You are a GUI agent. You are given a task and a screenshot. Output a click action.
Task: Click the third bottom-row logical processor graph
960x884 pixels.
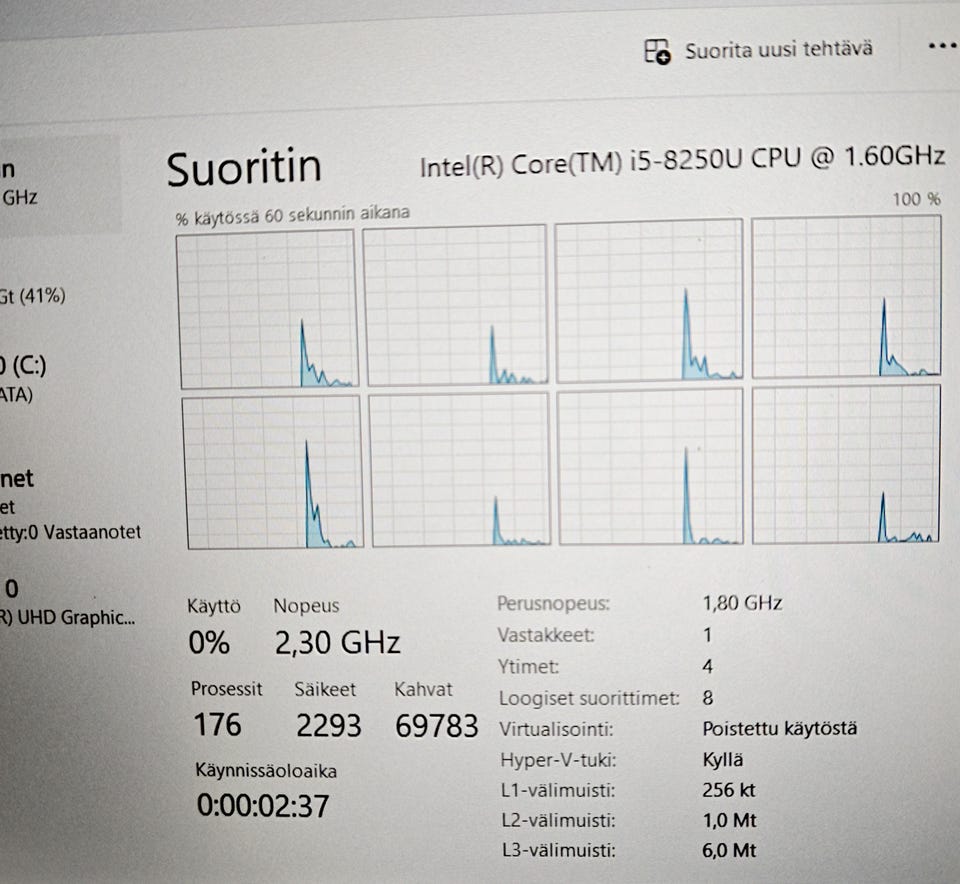(x=651, y=466)
